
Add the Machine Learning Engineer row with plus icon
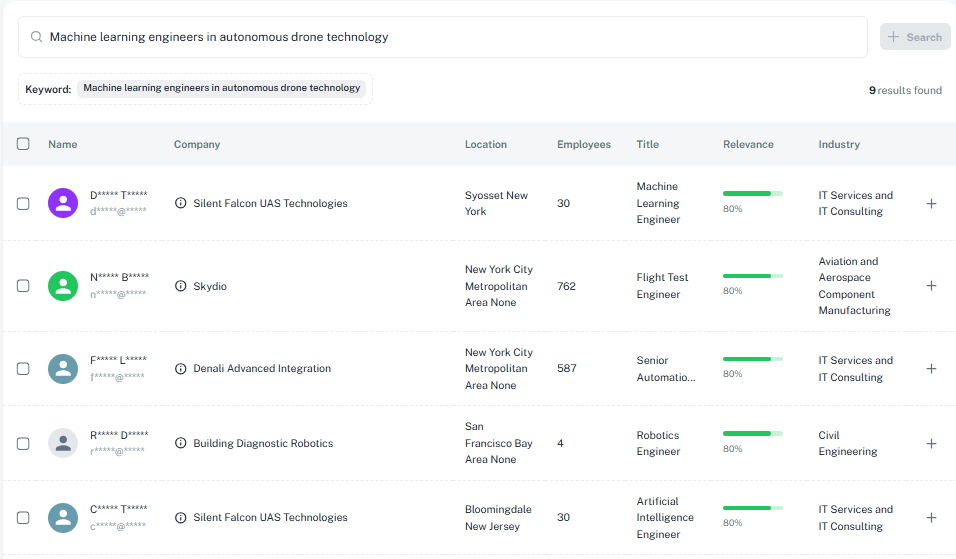931,204
